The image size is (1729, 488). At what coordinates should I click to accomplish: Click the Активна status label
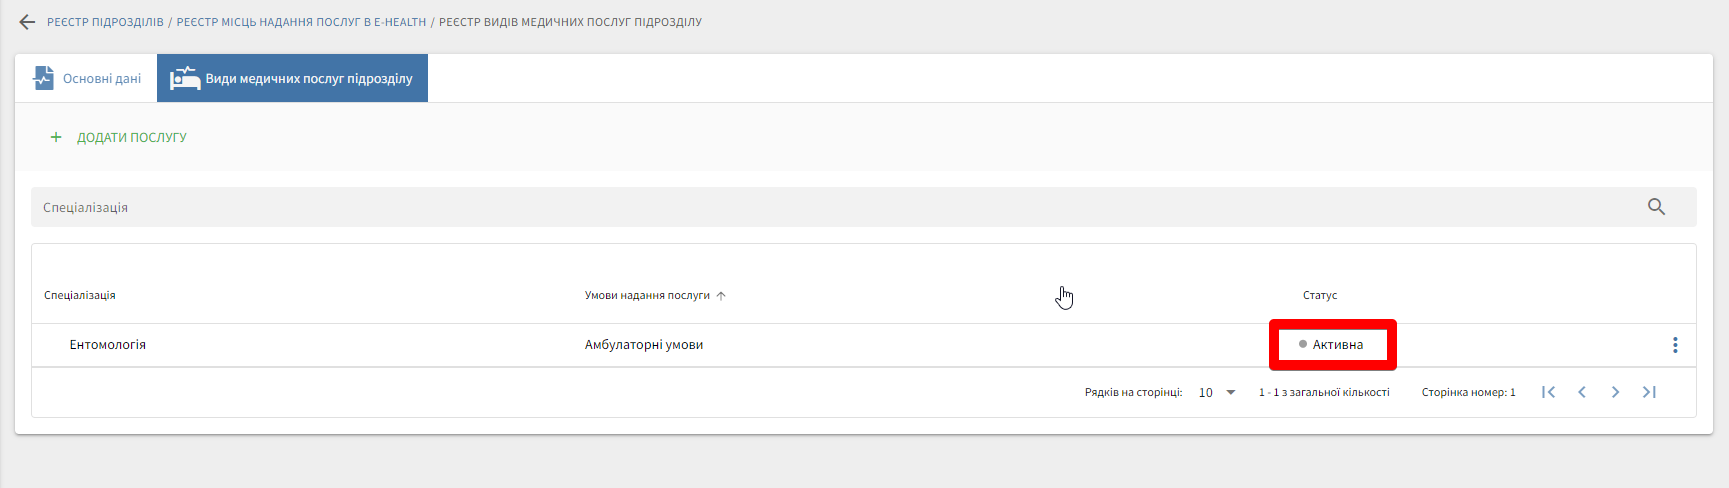[1337, 345]
